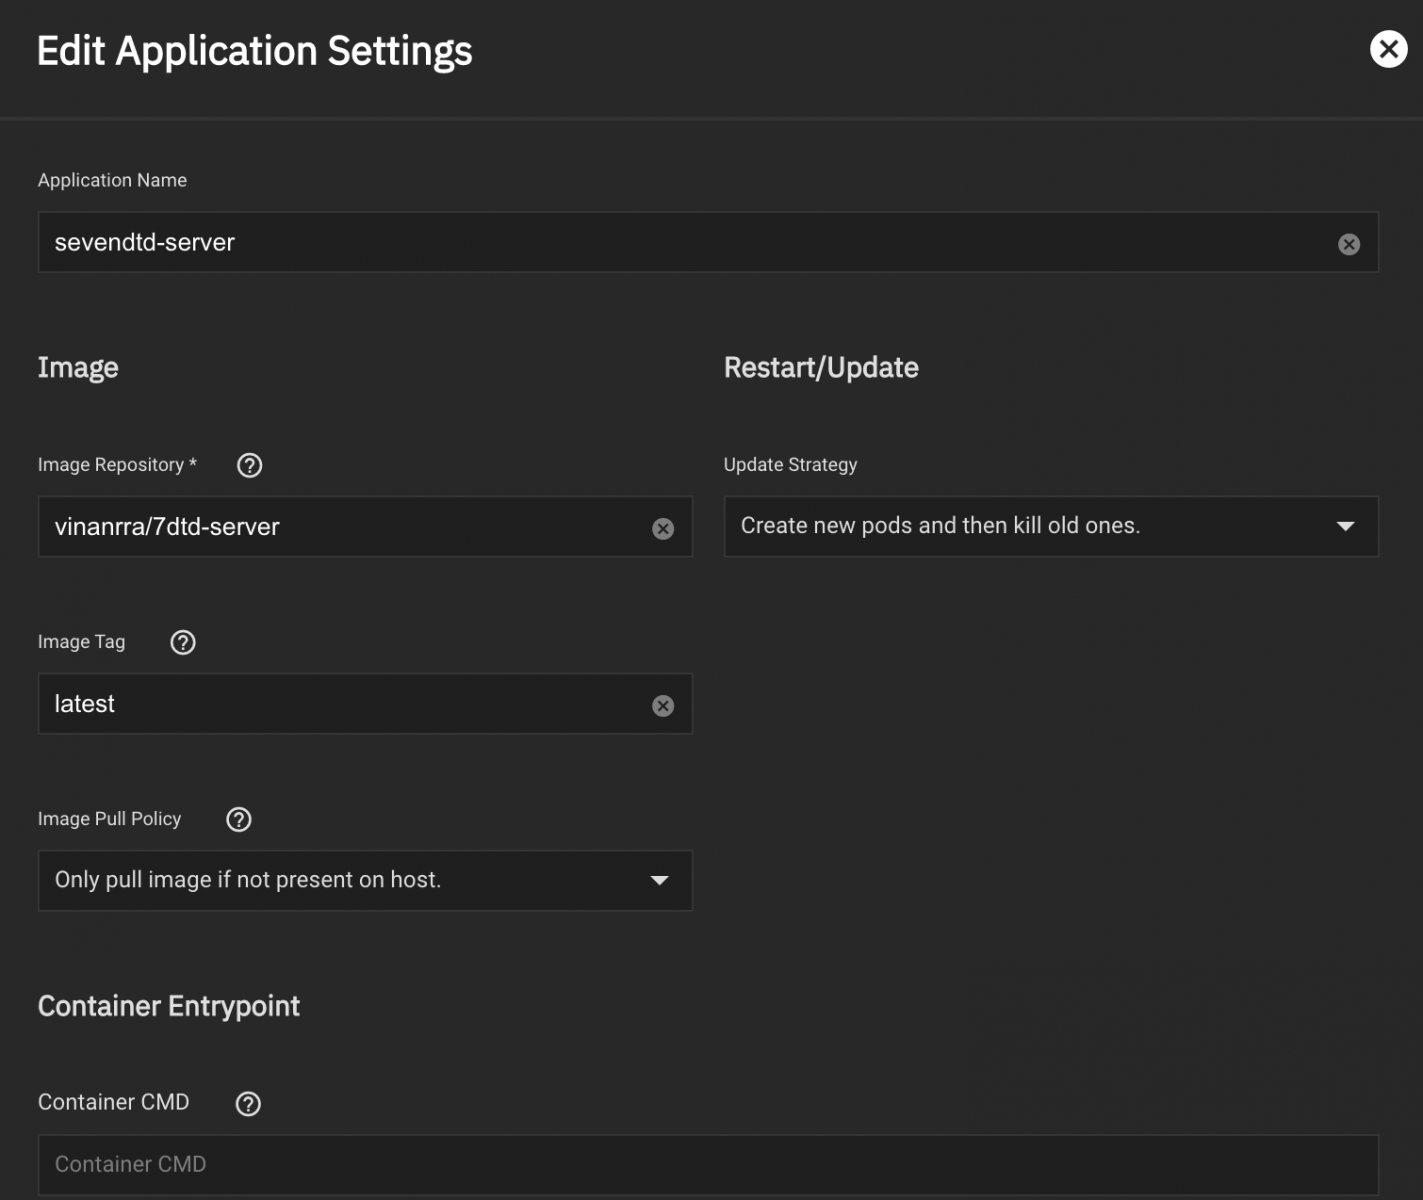
Task: Click the Restart/Update section heading
Action: 820,368
